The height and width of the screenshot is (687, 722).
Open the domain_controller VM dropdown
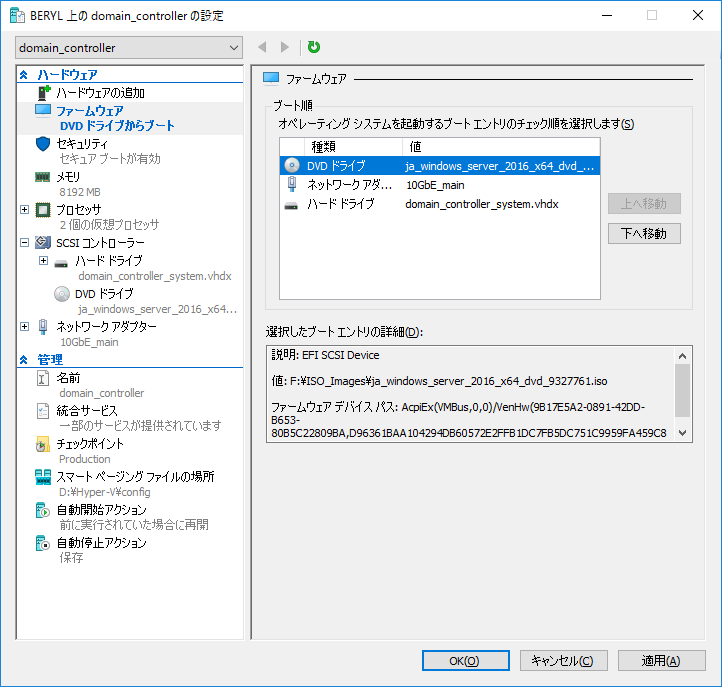click(x=129, y=48)
